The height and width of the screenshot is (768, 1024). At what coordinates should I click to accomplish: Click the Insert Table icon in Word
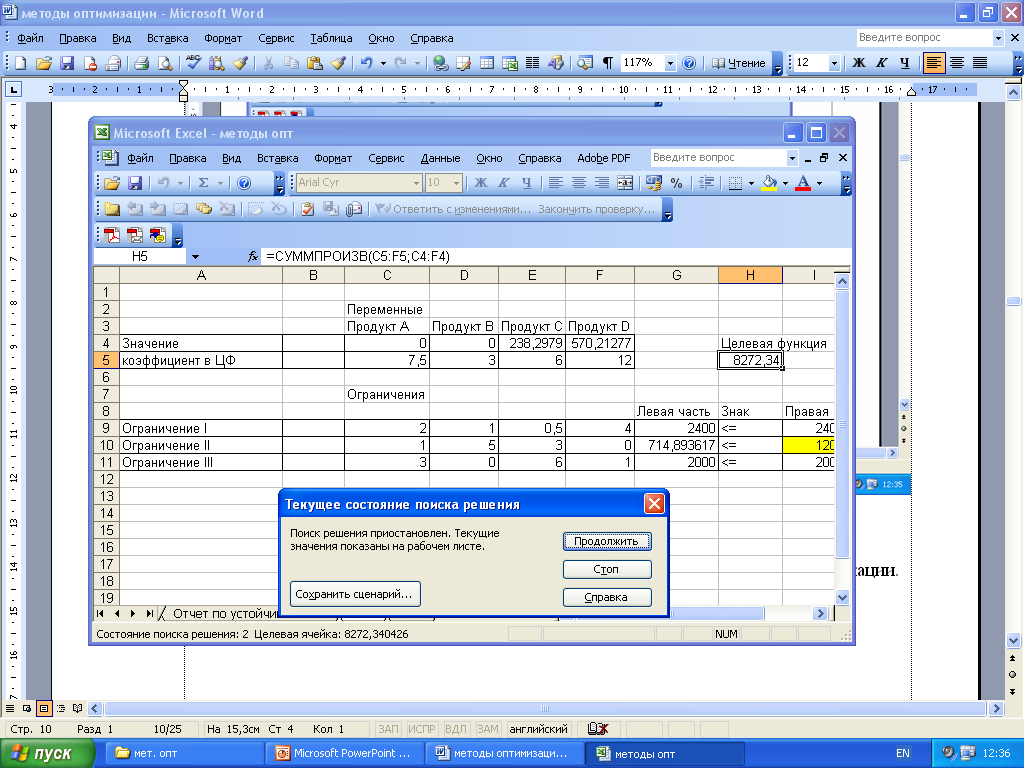[x=487, y=63]
